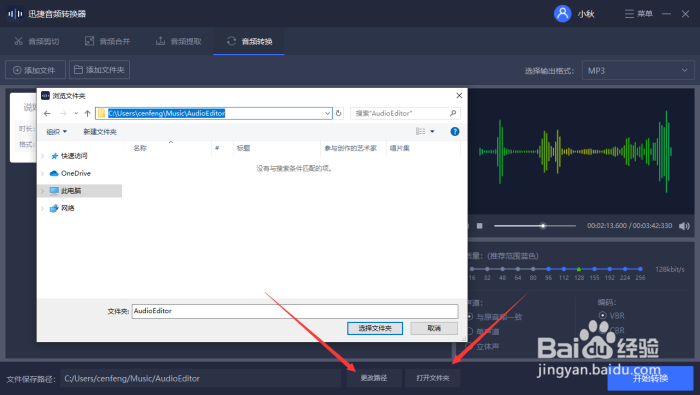Sort by the 名称 column header
700x395 pixels.
tap(140, 148)
